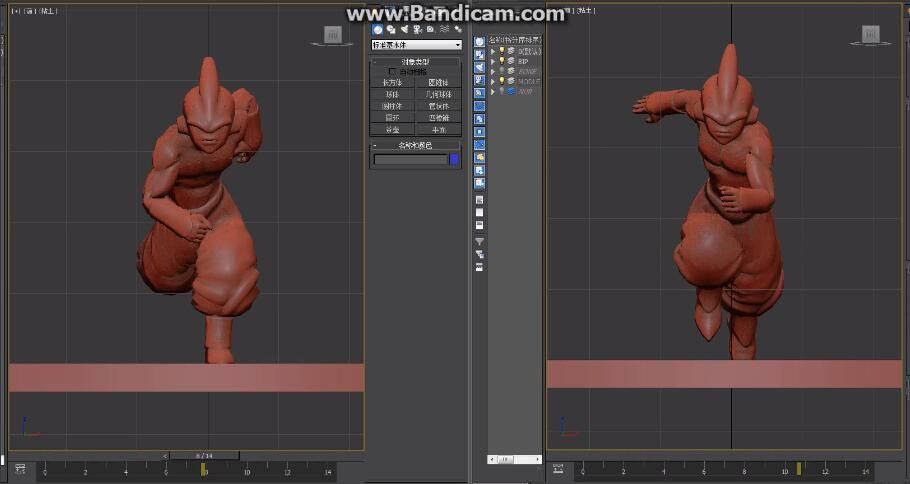
Task: Enable the 自动栅格 AutoGrid checkbox
Action: pos(393,71)
